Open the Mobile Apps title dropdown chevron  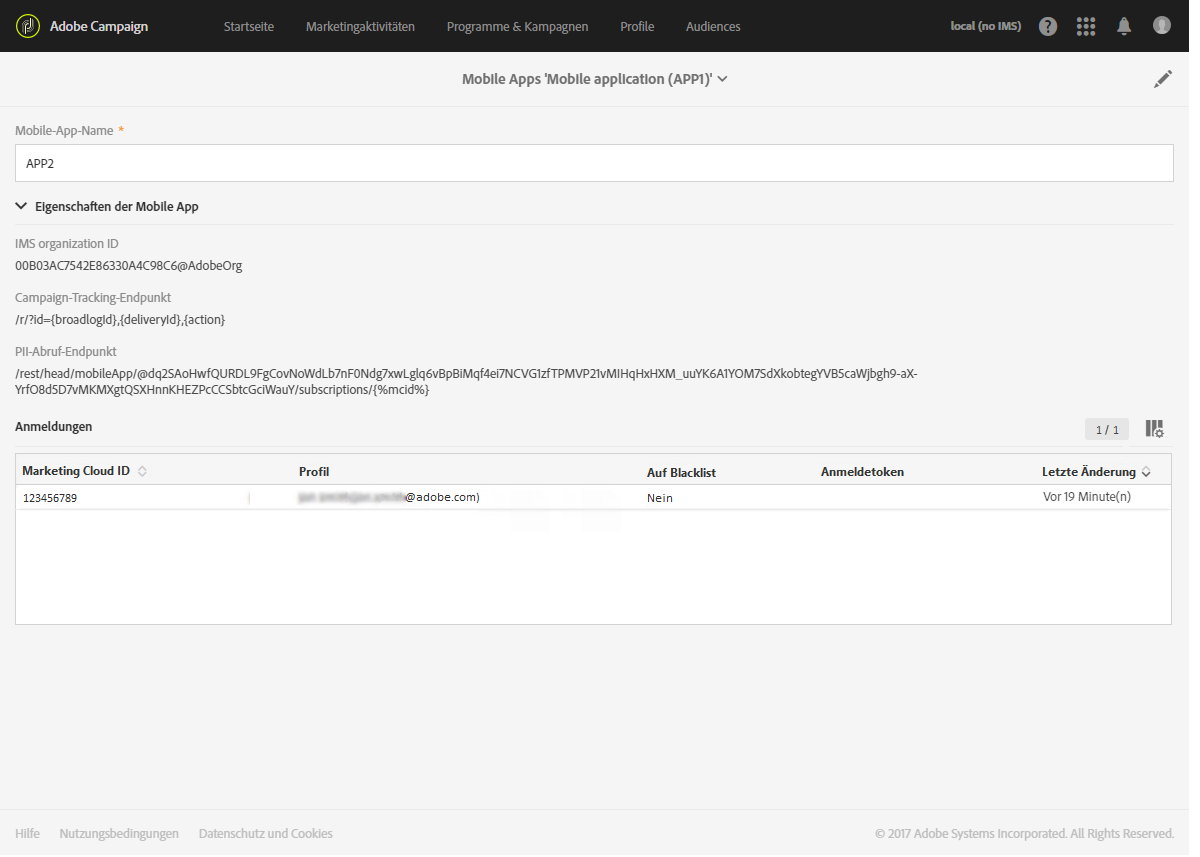pyautogui.click(x=723, y=80)
